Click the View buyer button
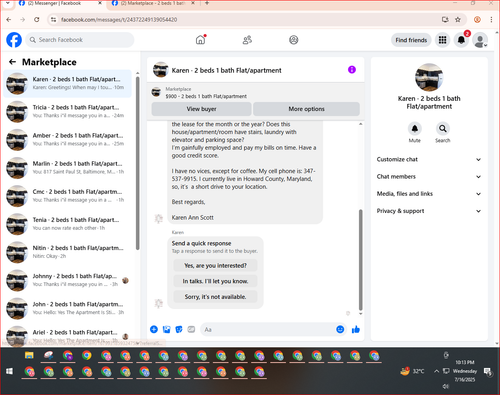Image resolution: width=500 pixels, height=395 pixels. click(x=201, y=109)
